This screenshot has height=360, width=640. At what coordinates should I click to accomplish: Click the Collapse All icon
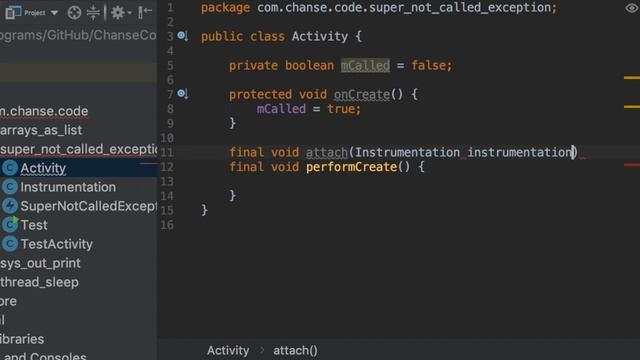(x=93, y=12)
